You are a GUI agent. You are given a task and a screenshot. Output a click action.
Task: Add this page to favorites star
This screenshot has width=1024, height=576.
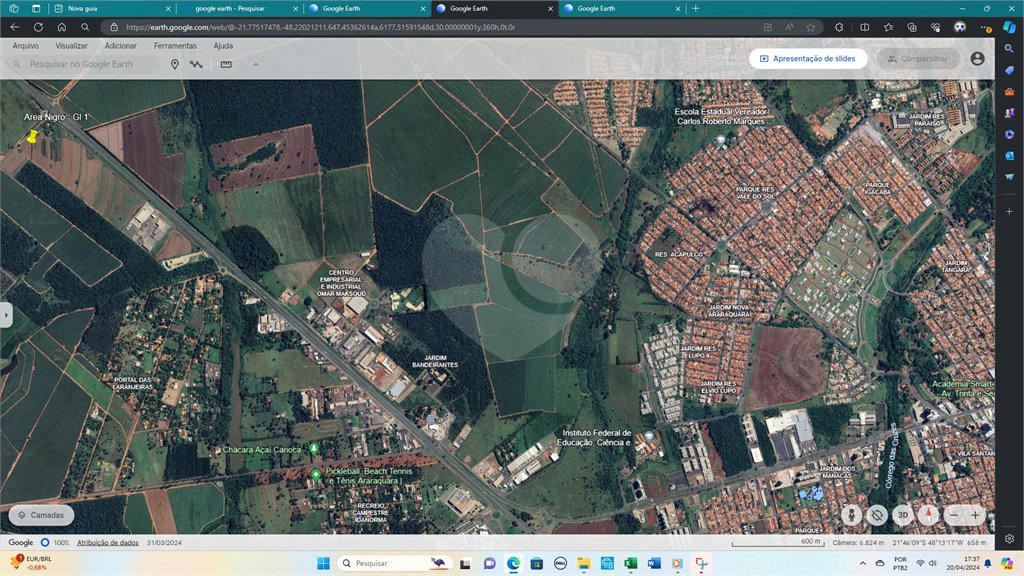pos(810,27)
